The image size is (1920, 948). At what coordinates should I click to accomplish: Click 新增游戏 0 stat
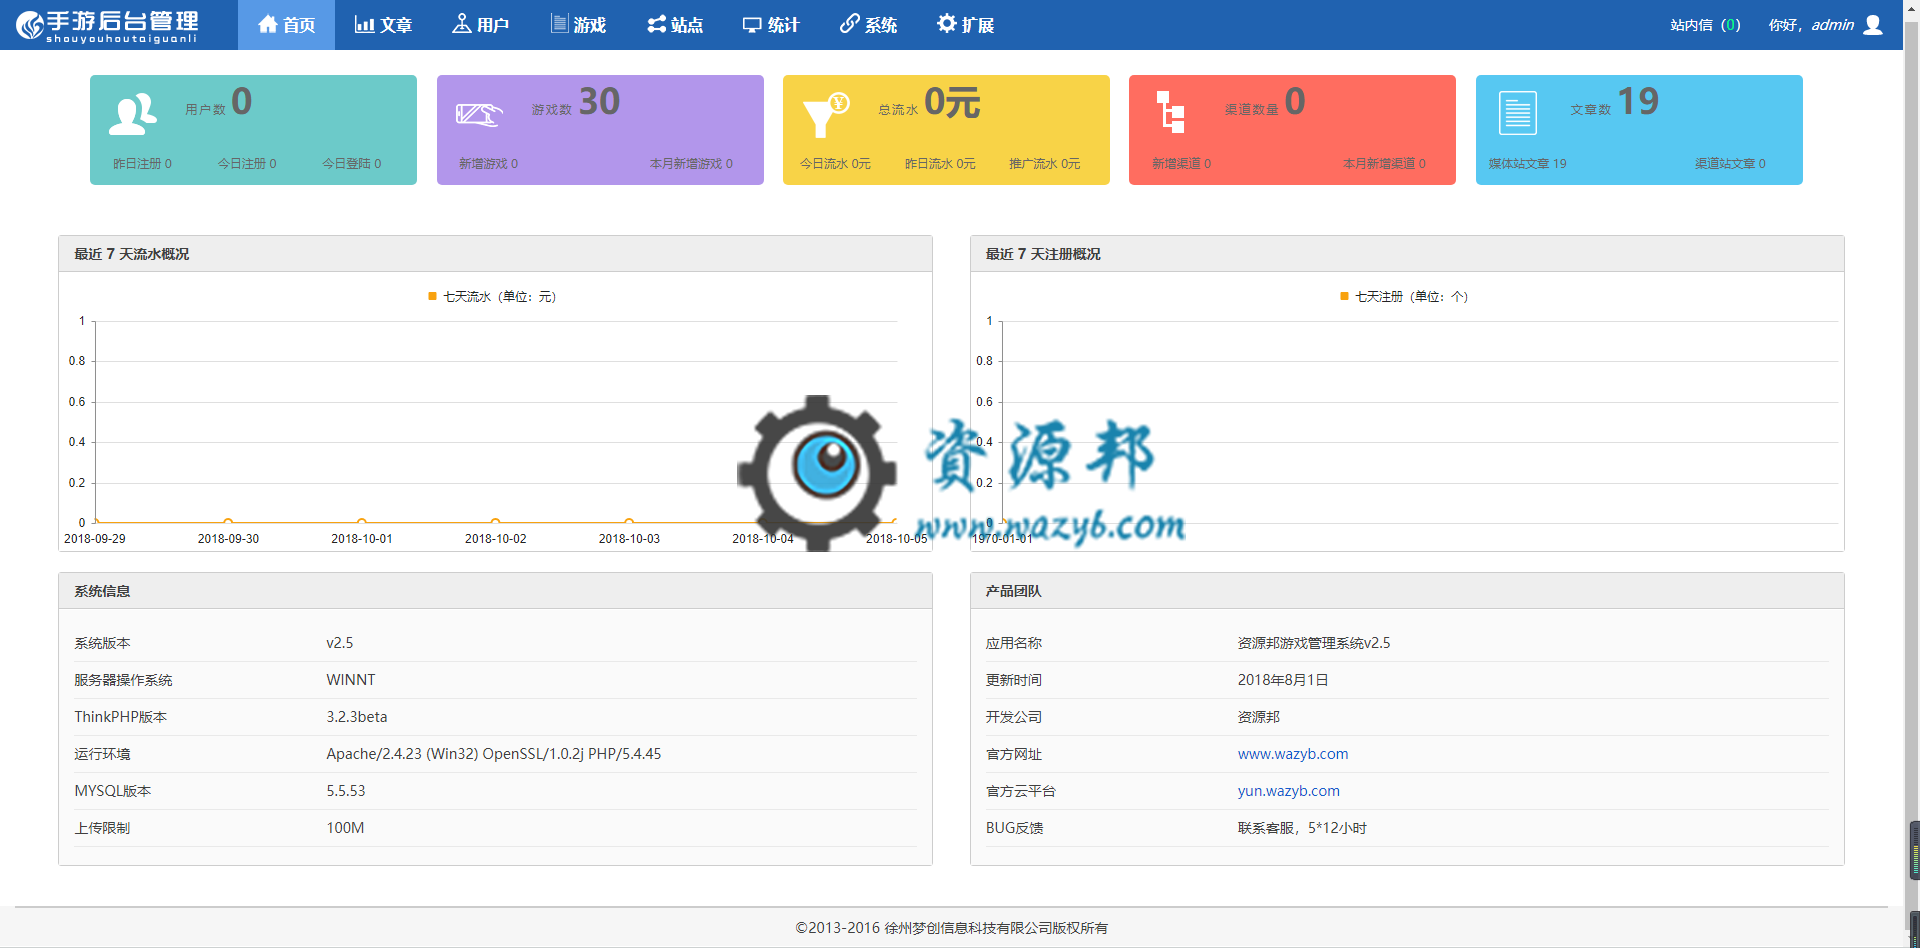(488, 163)
